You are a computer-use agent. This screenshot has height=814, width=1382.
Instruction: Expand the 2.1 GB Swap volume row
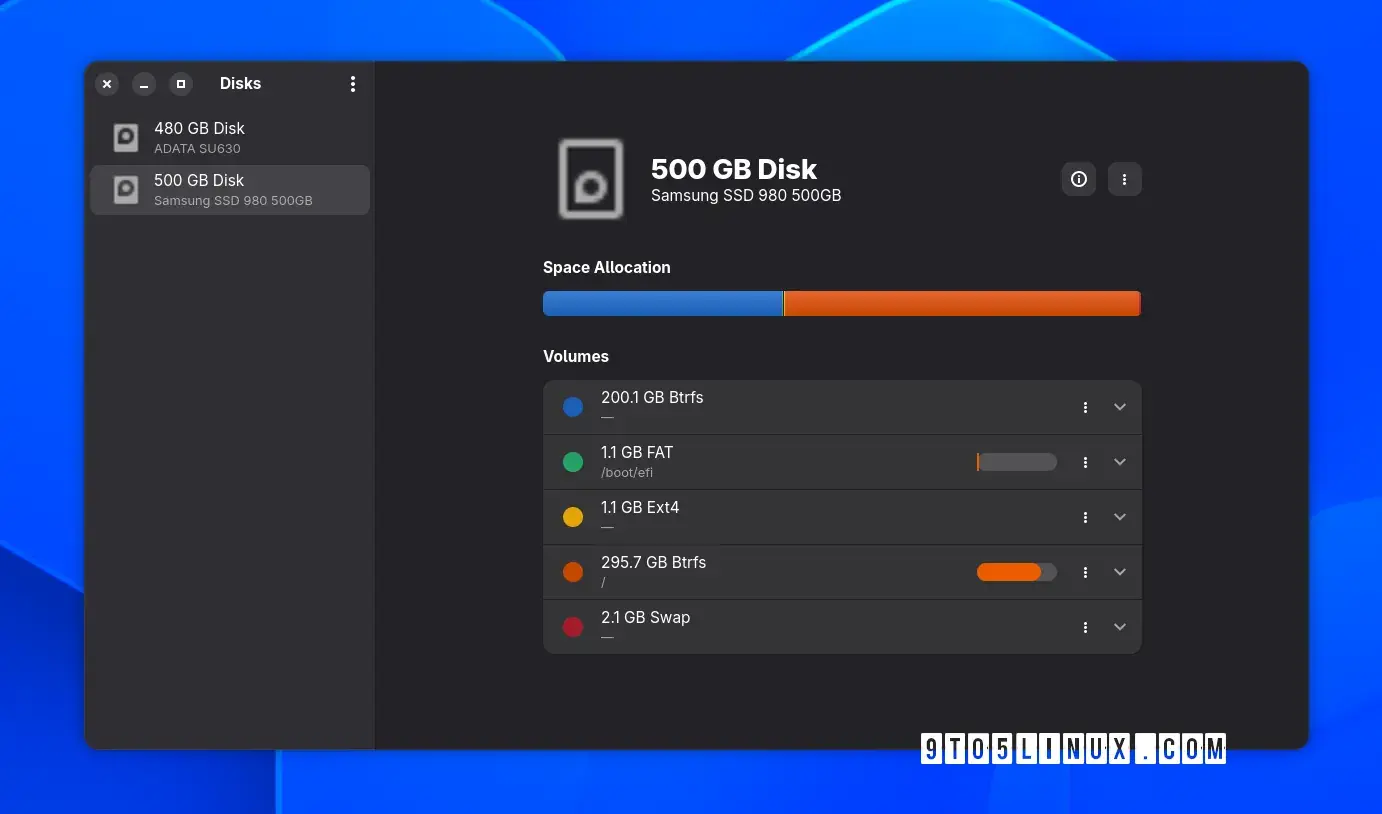(x=1120, y=627)
